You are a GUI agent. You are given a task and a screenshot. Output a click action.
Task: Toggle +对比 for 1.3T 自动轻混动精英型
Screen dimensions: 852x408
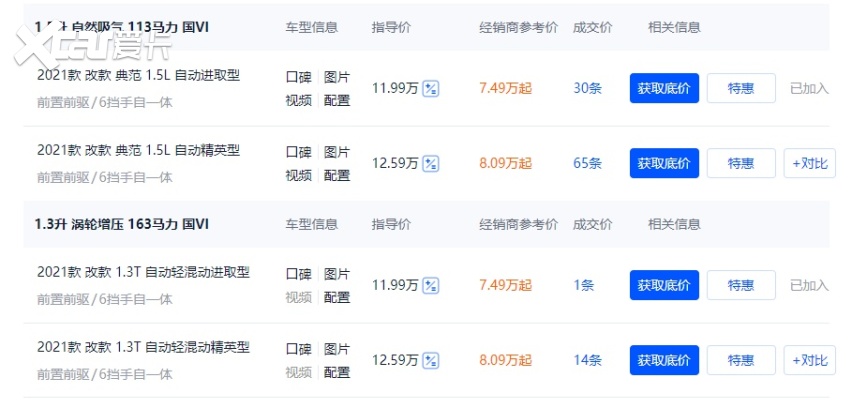point(810,360)
